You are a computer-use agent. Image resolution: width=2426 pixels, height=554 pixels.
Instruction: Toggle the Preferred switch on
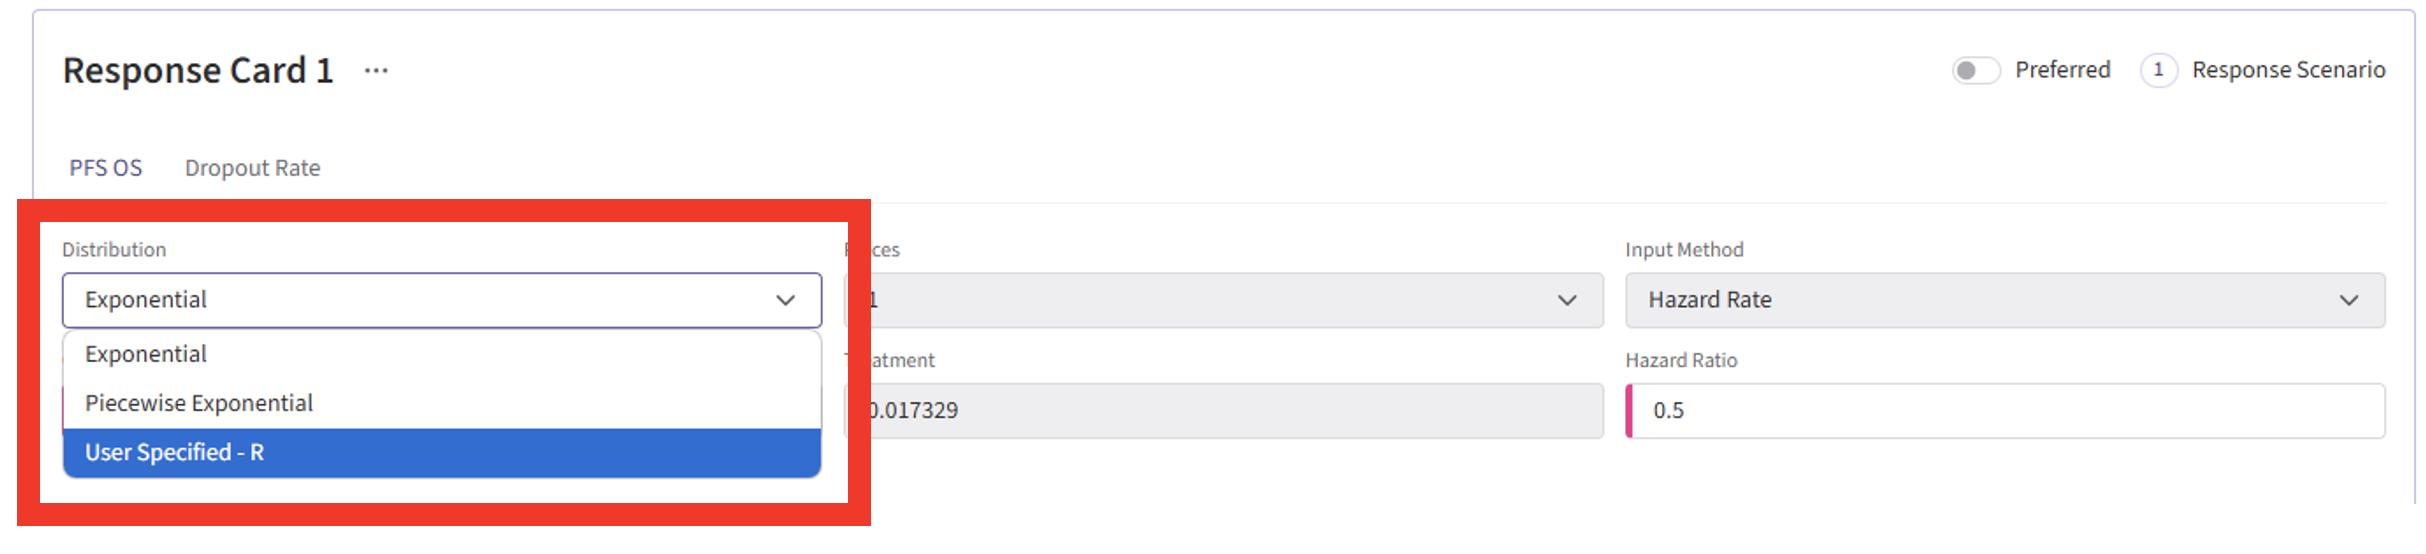tap(1975, 70)
